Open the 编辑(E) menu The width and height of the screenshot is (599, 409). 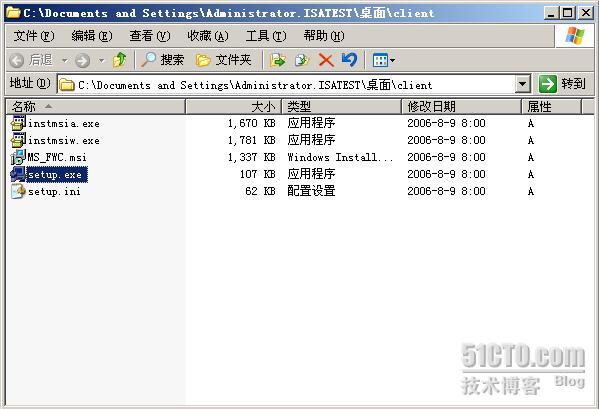point(92,36)
